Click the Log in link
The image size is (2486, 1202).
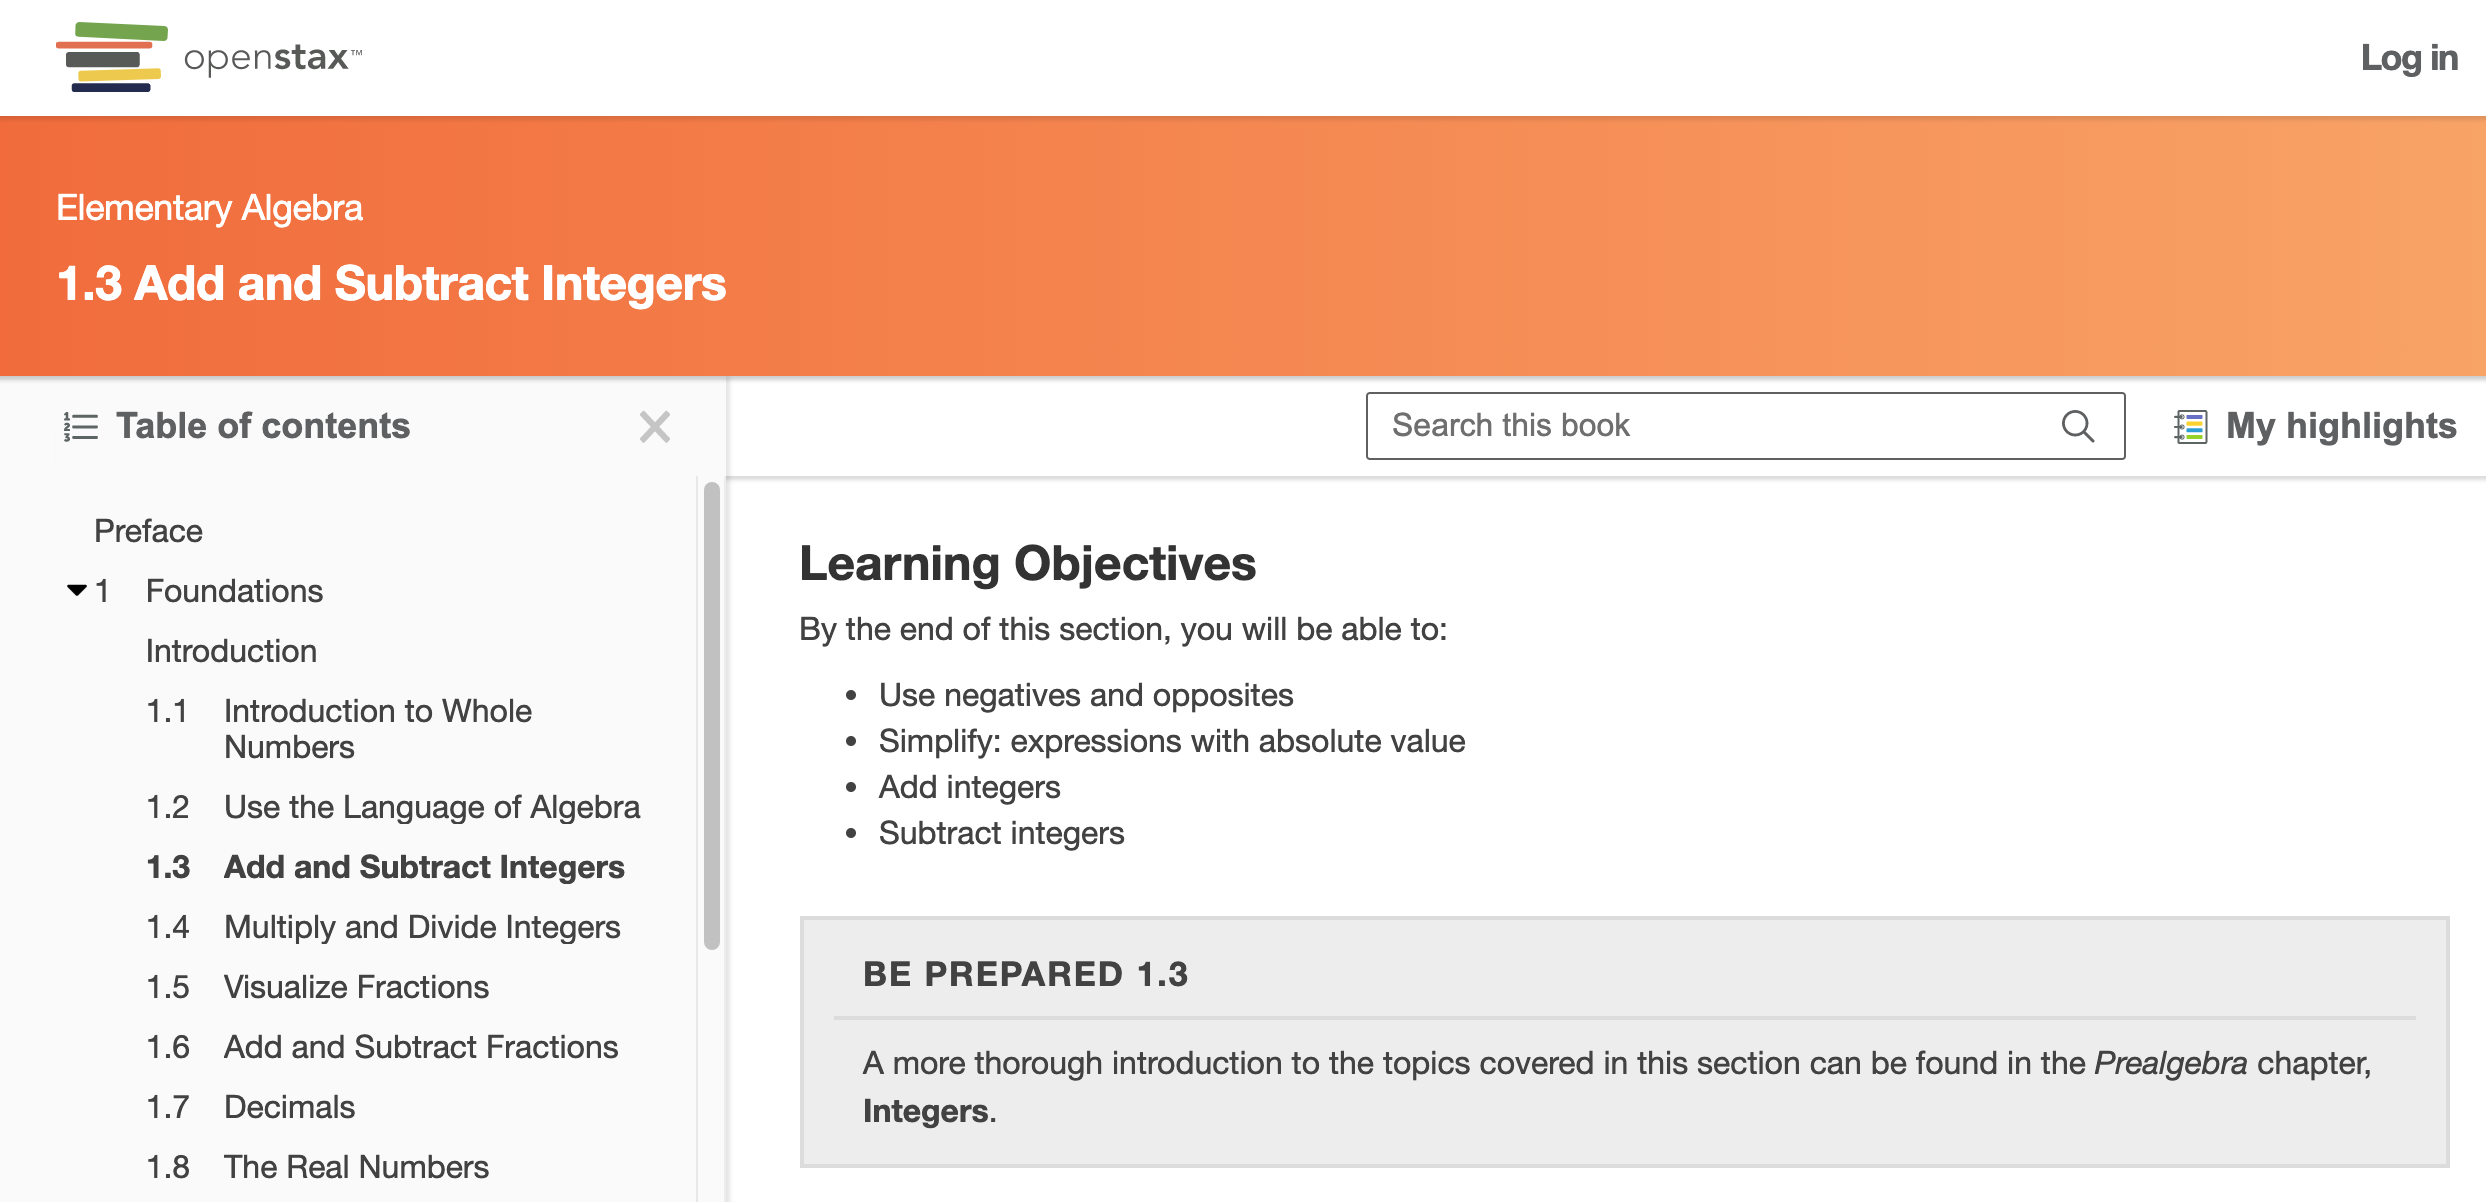2408,58
